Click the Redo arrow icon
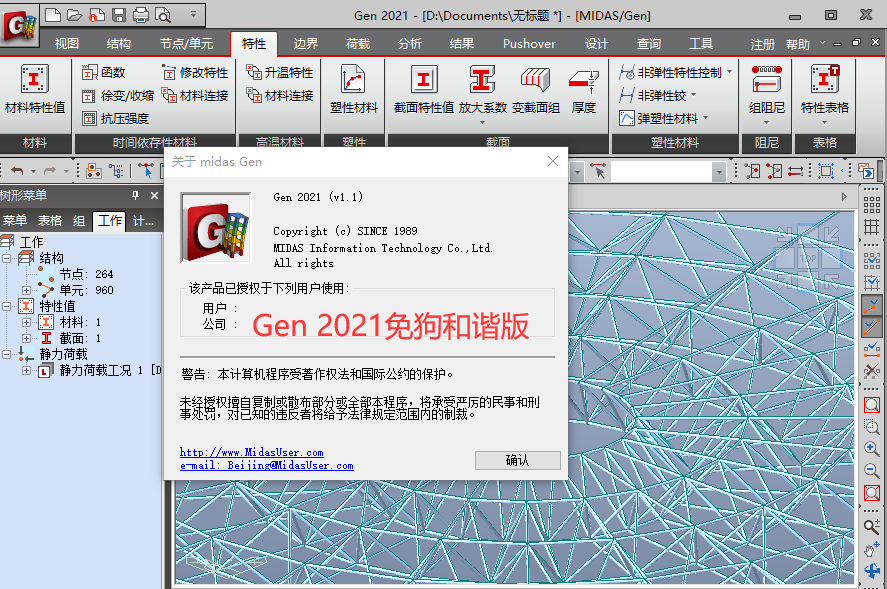 pyautogui.click(x=50, y=170)
